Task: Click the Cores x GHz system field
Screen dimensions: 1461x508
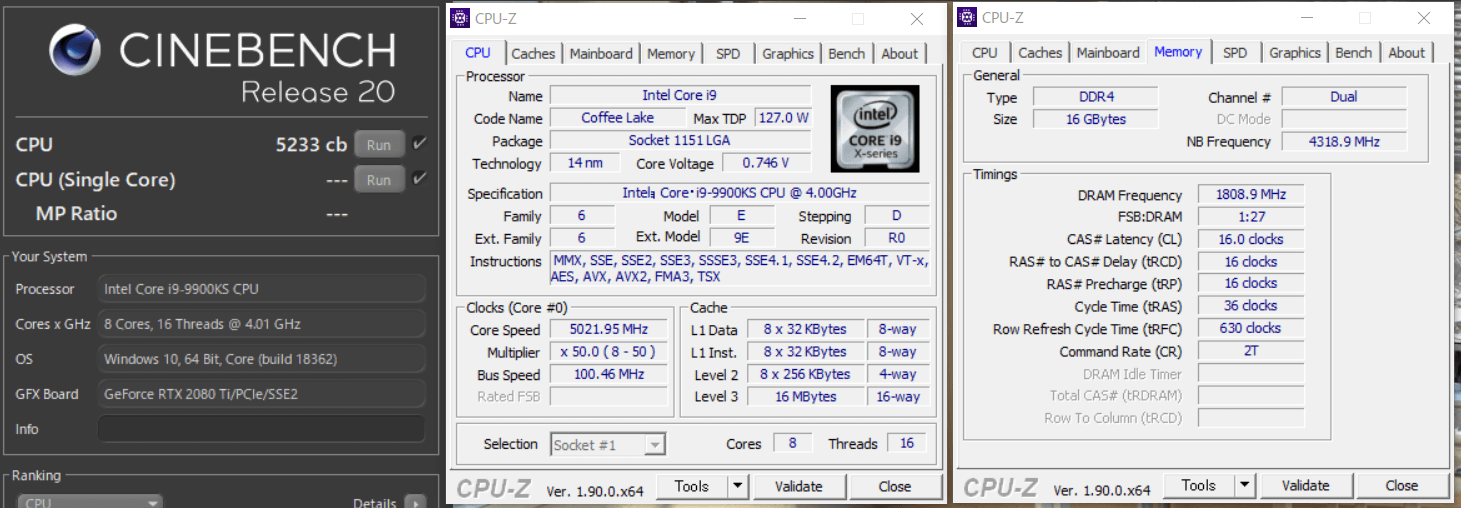Action: point(262,324)
